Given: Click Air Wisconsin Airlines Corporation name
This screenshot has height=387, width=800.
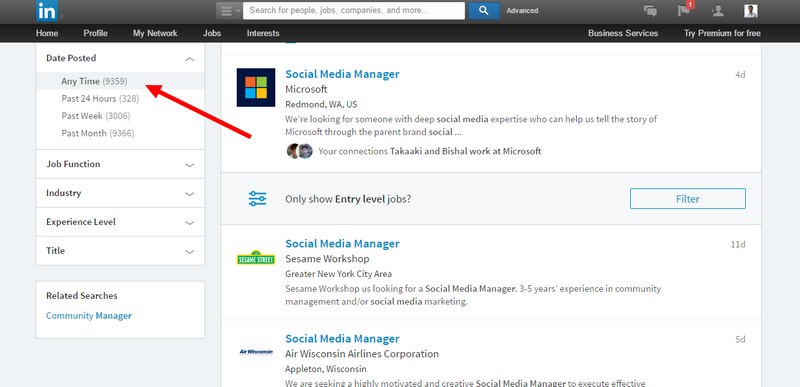Looking at the screenshot, I should click(x=362, y=354).
